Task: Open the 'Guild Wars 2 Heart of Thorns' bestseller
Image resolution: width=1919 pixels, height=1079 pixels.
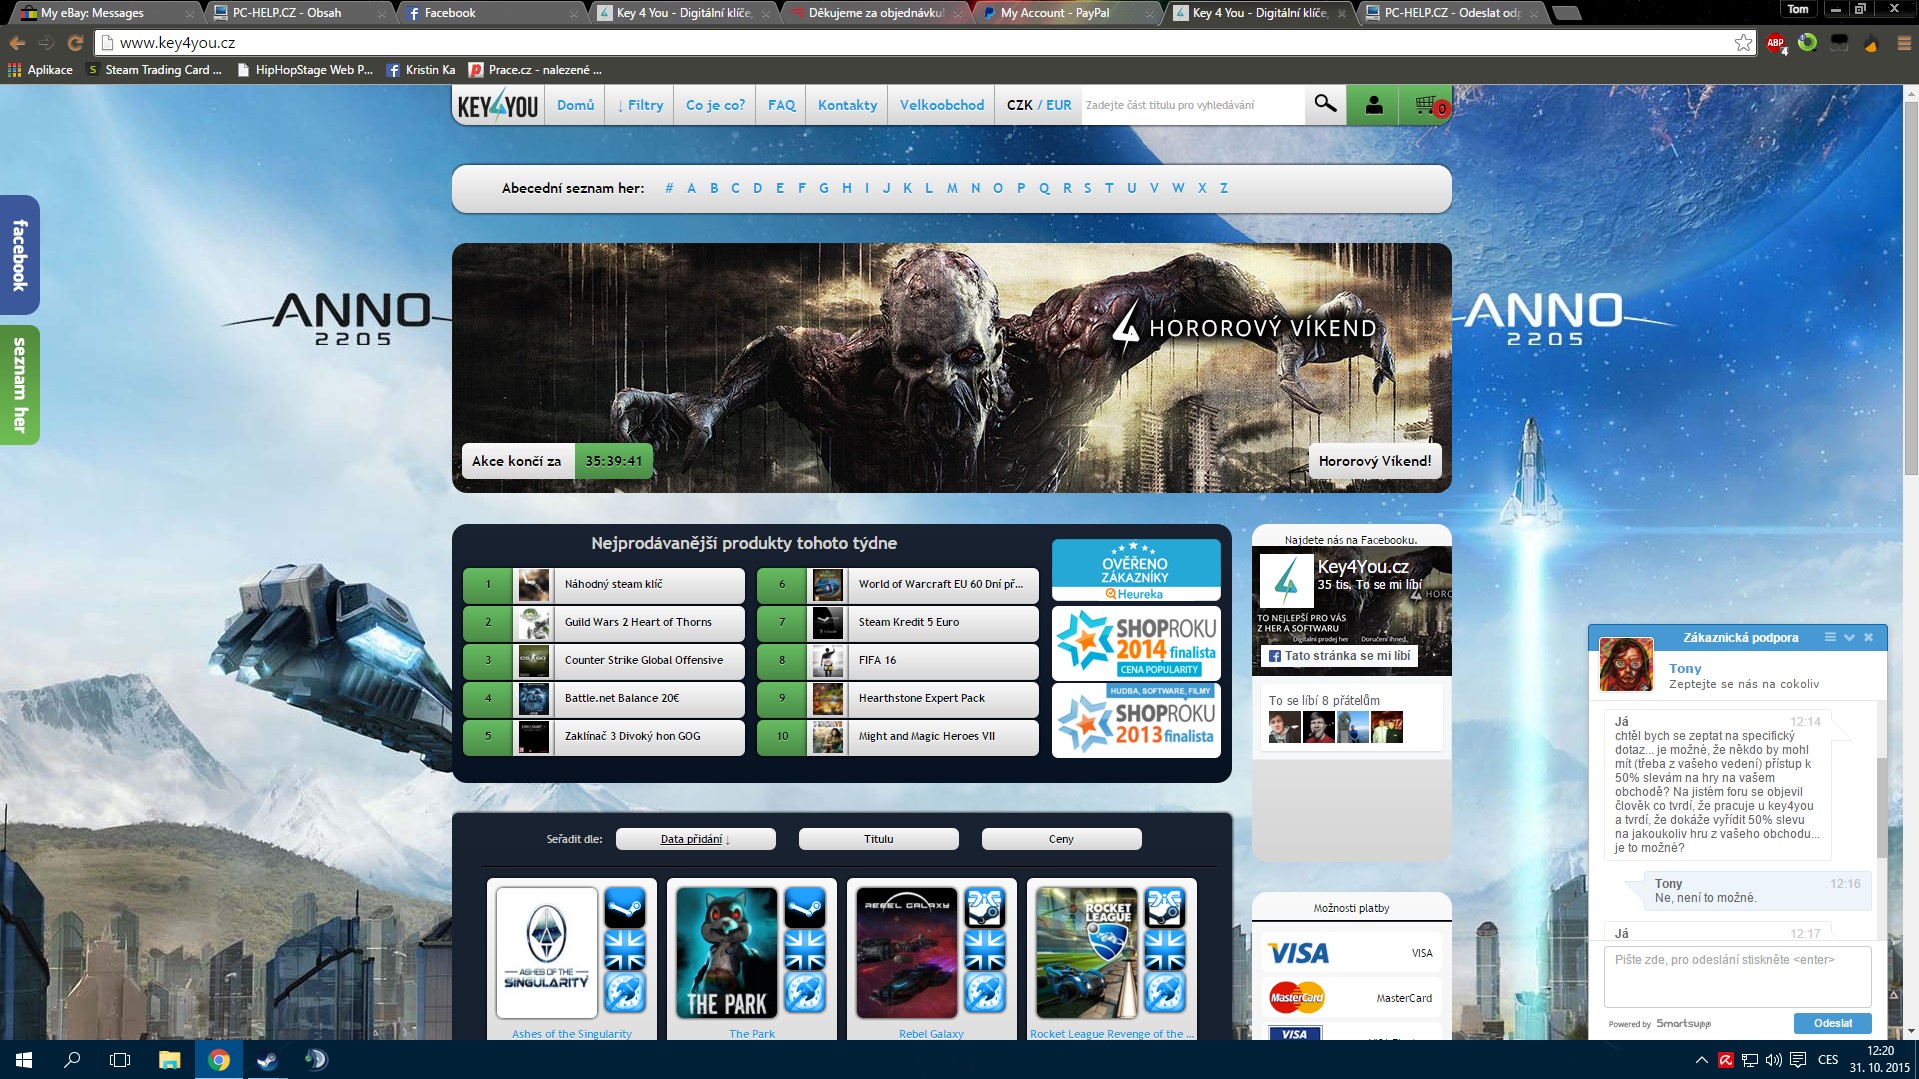Action: pos(603,622)
